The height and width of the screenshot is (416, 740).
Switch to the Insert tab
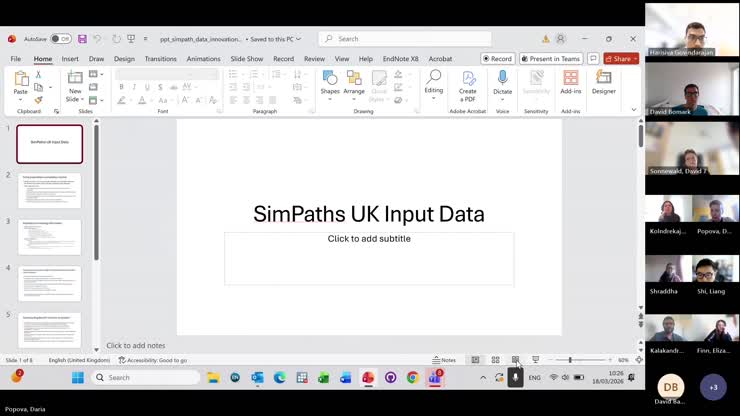(x=70, y=59)
